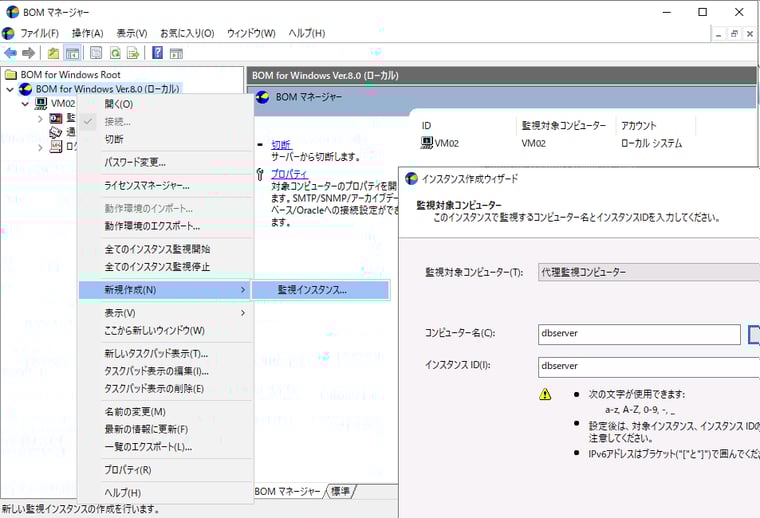Select BOM for Windows Root tree item
Image resolution: width=760 pixels, height=518 pixels.
point(70,75)
